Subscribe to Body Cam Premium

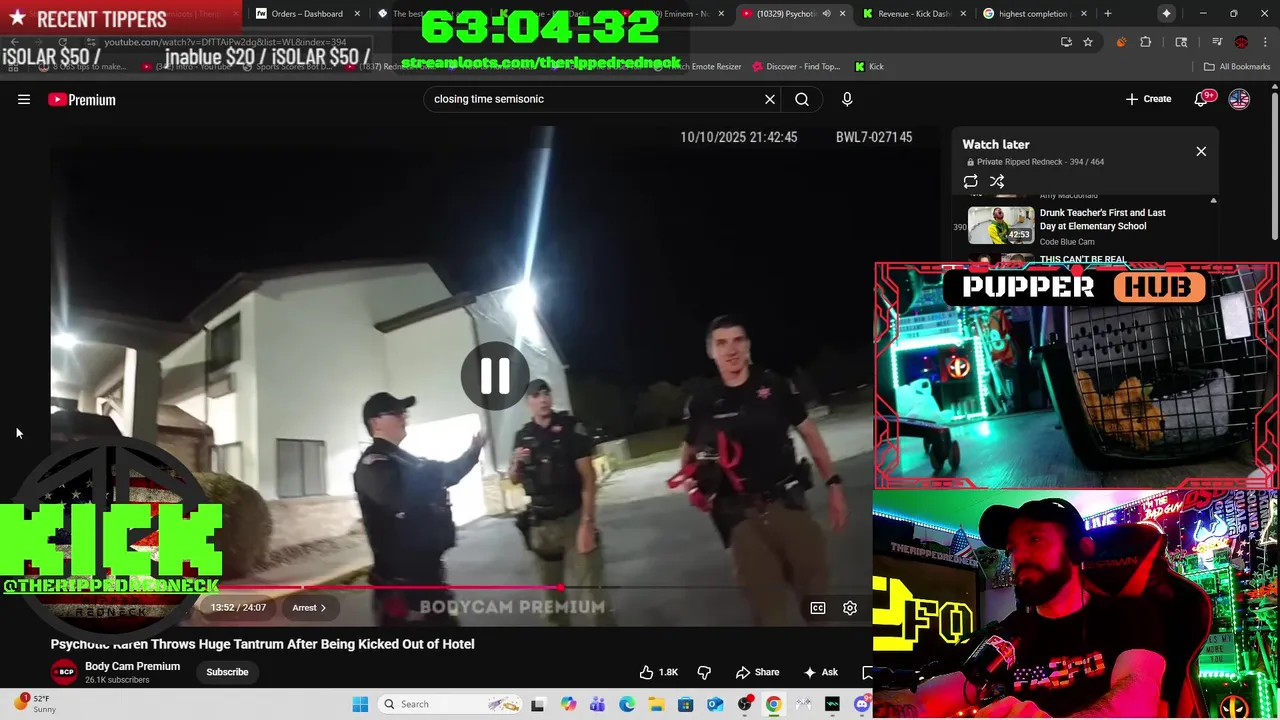[x=227, y=672]
